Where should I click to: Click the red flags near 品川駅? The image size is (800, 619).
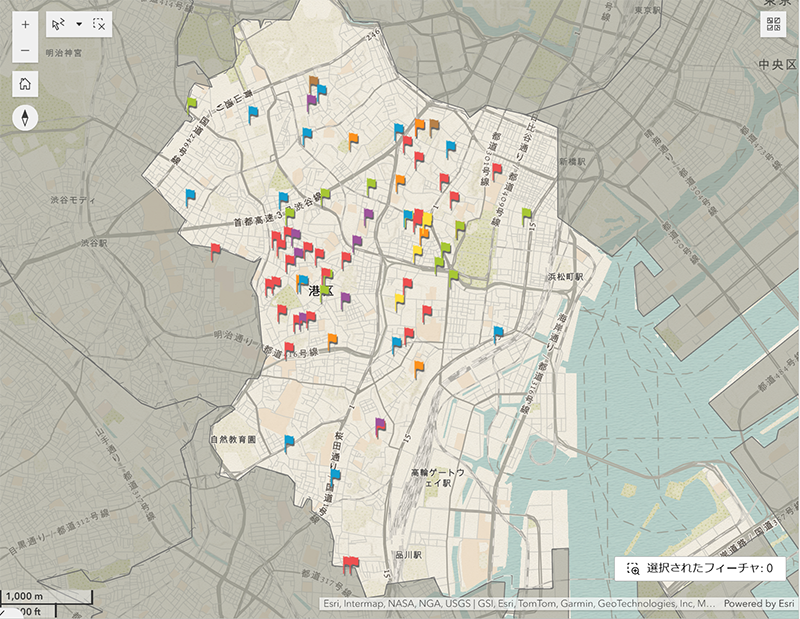coord(349,564)
